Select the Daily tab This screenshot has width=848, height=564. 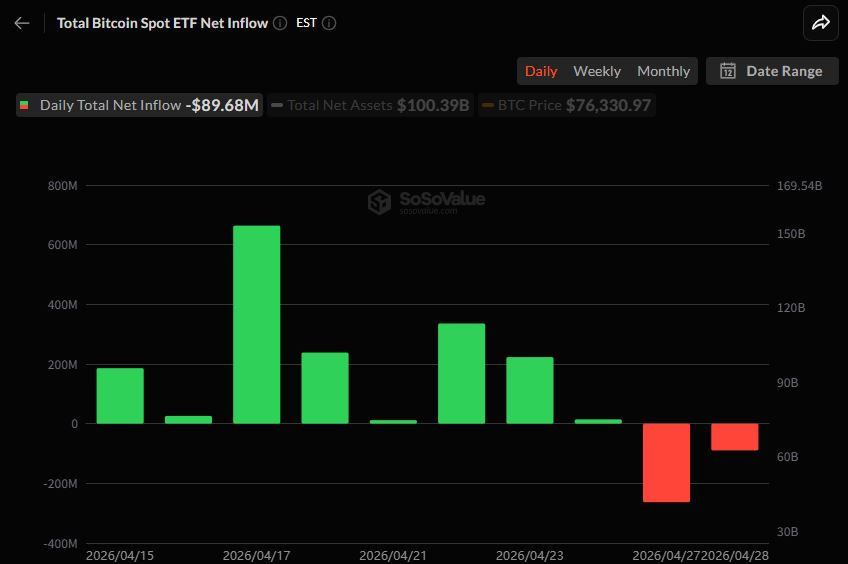(x=541, y=71)
